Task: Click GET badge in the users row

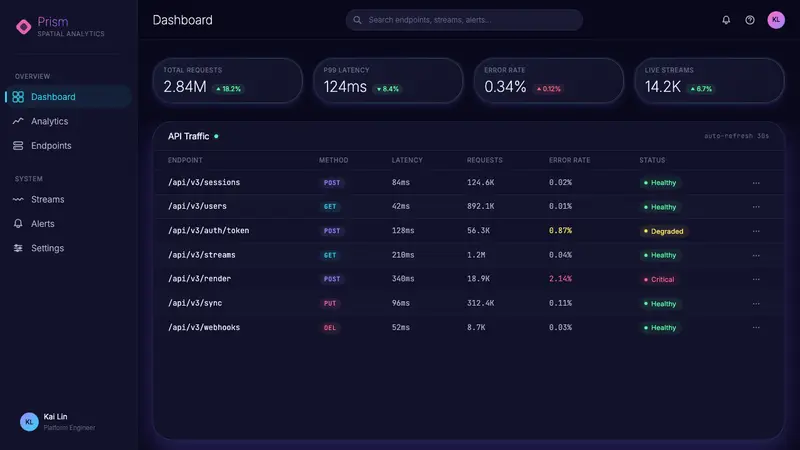Action: click(x=330, y=207)
